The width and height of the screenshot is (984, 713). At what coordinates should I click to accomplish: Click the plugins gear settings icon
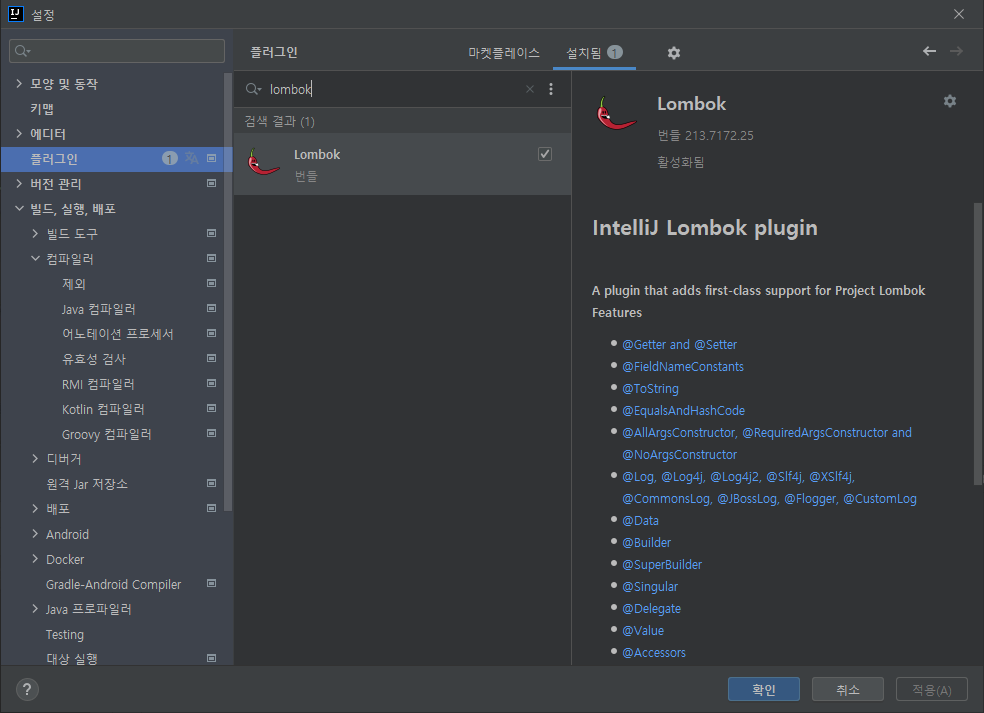pyautogui.click(x=673, y=53)
